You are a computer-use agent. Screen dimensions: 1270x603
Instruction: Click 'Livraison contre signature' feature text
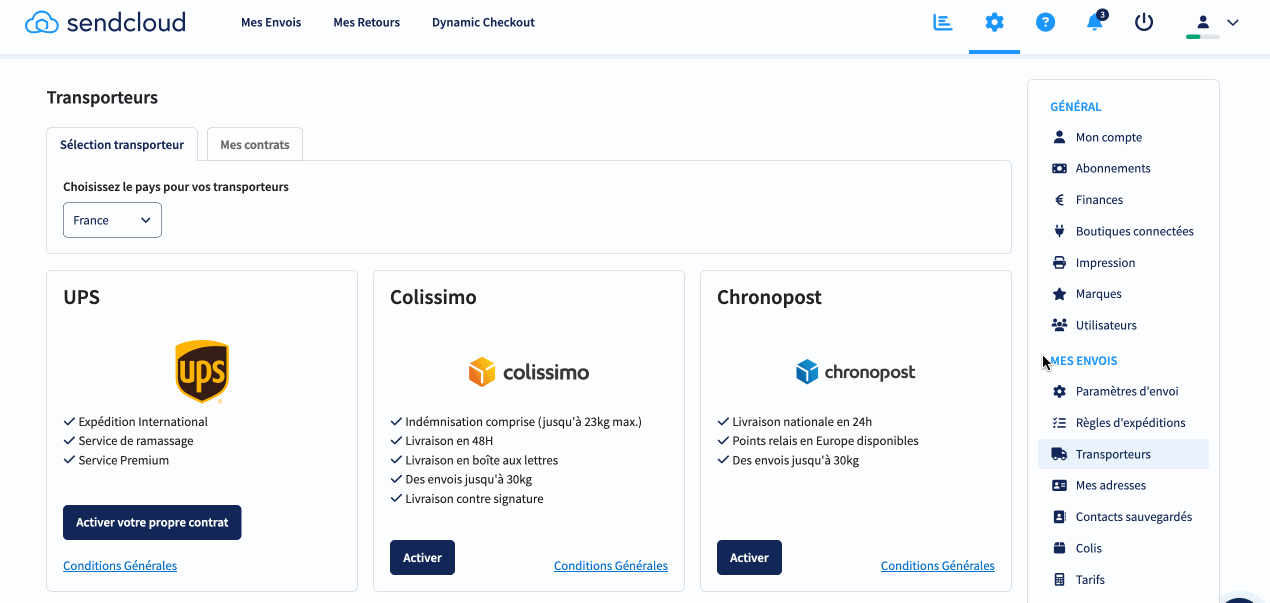pyautogui.click(x=475, y=499)
